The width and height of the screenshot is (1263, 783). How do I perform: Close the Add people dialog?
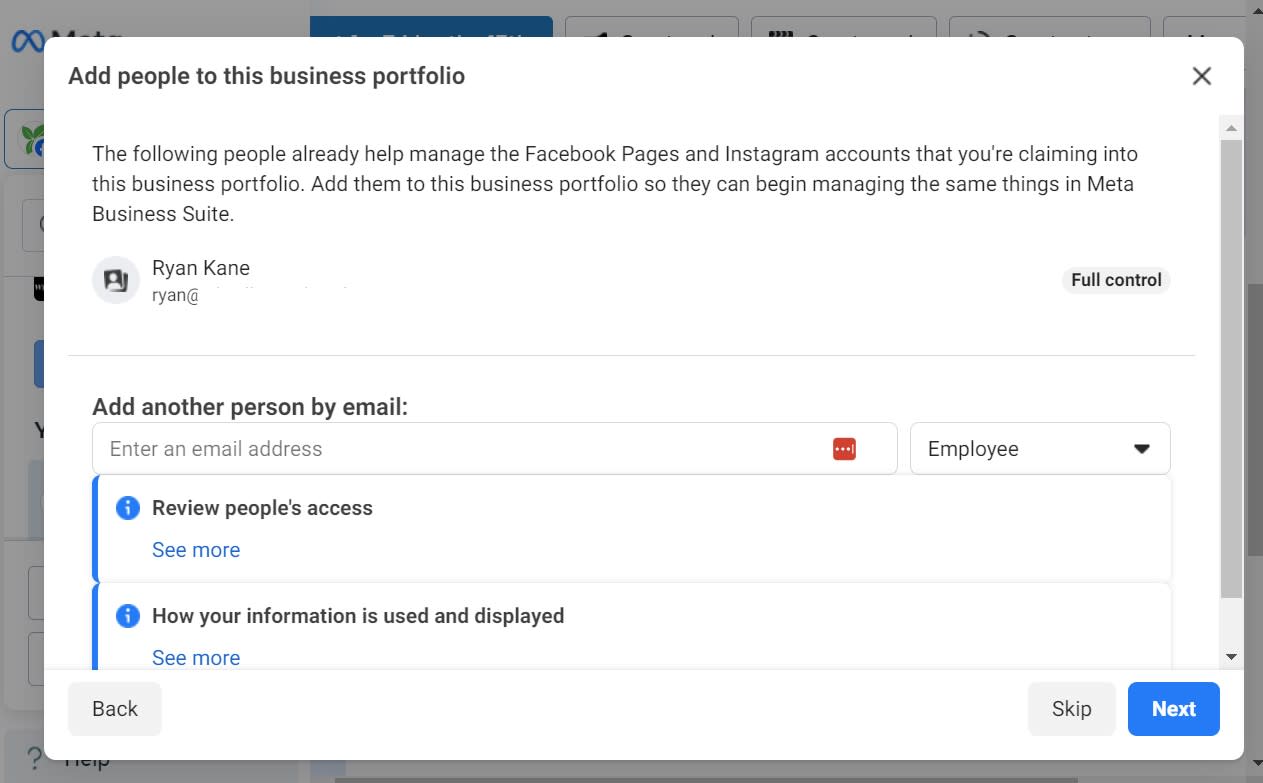pyautogui.click(x=1202, y=76)
